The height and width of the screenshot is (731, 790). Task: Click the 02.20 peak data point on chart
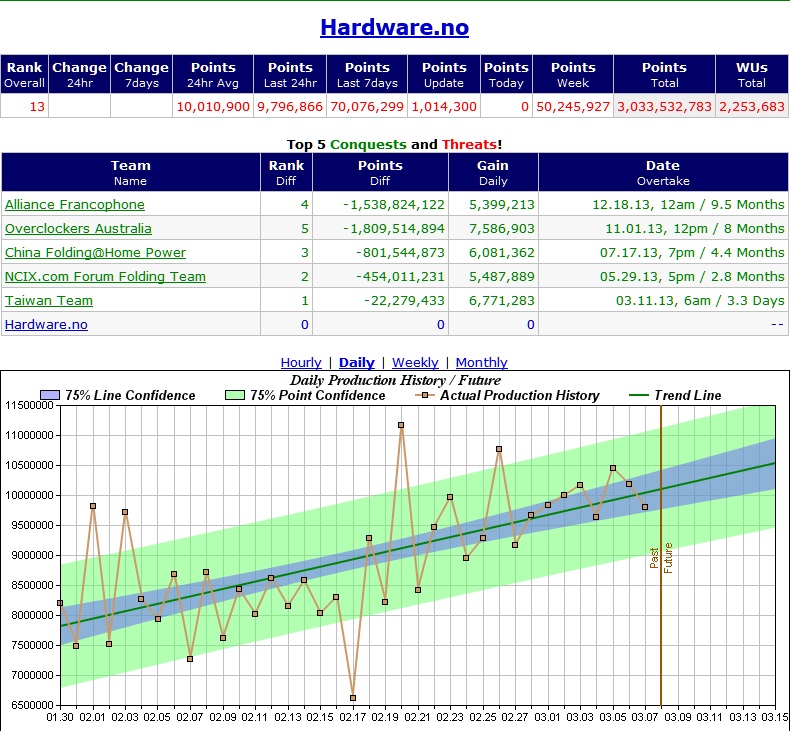(401, 425)
